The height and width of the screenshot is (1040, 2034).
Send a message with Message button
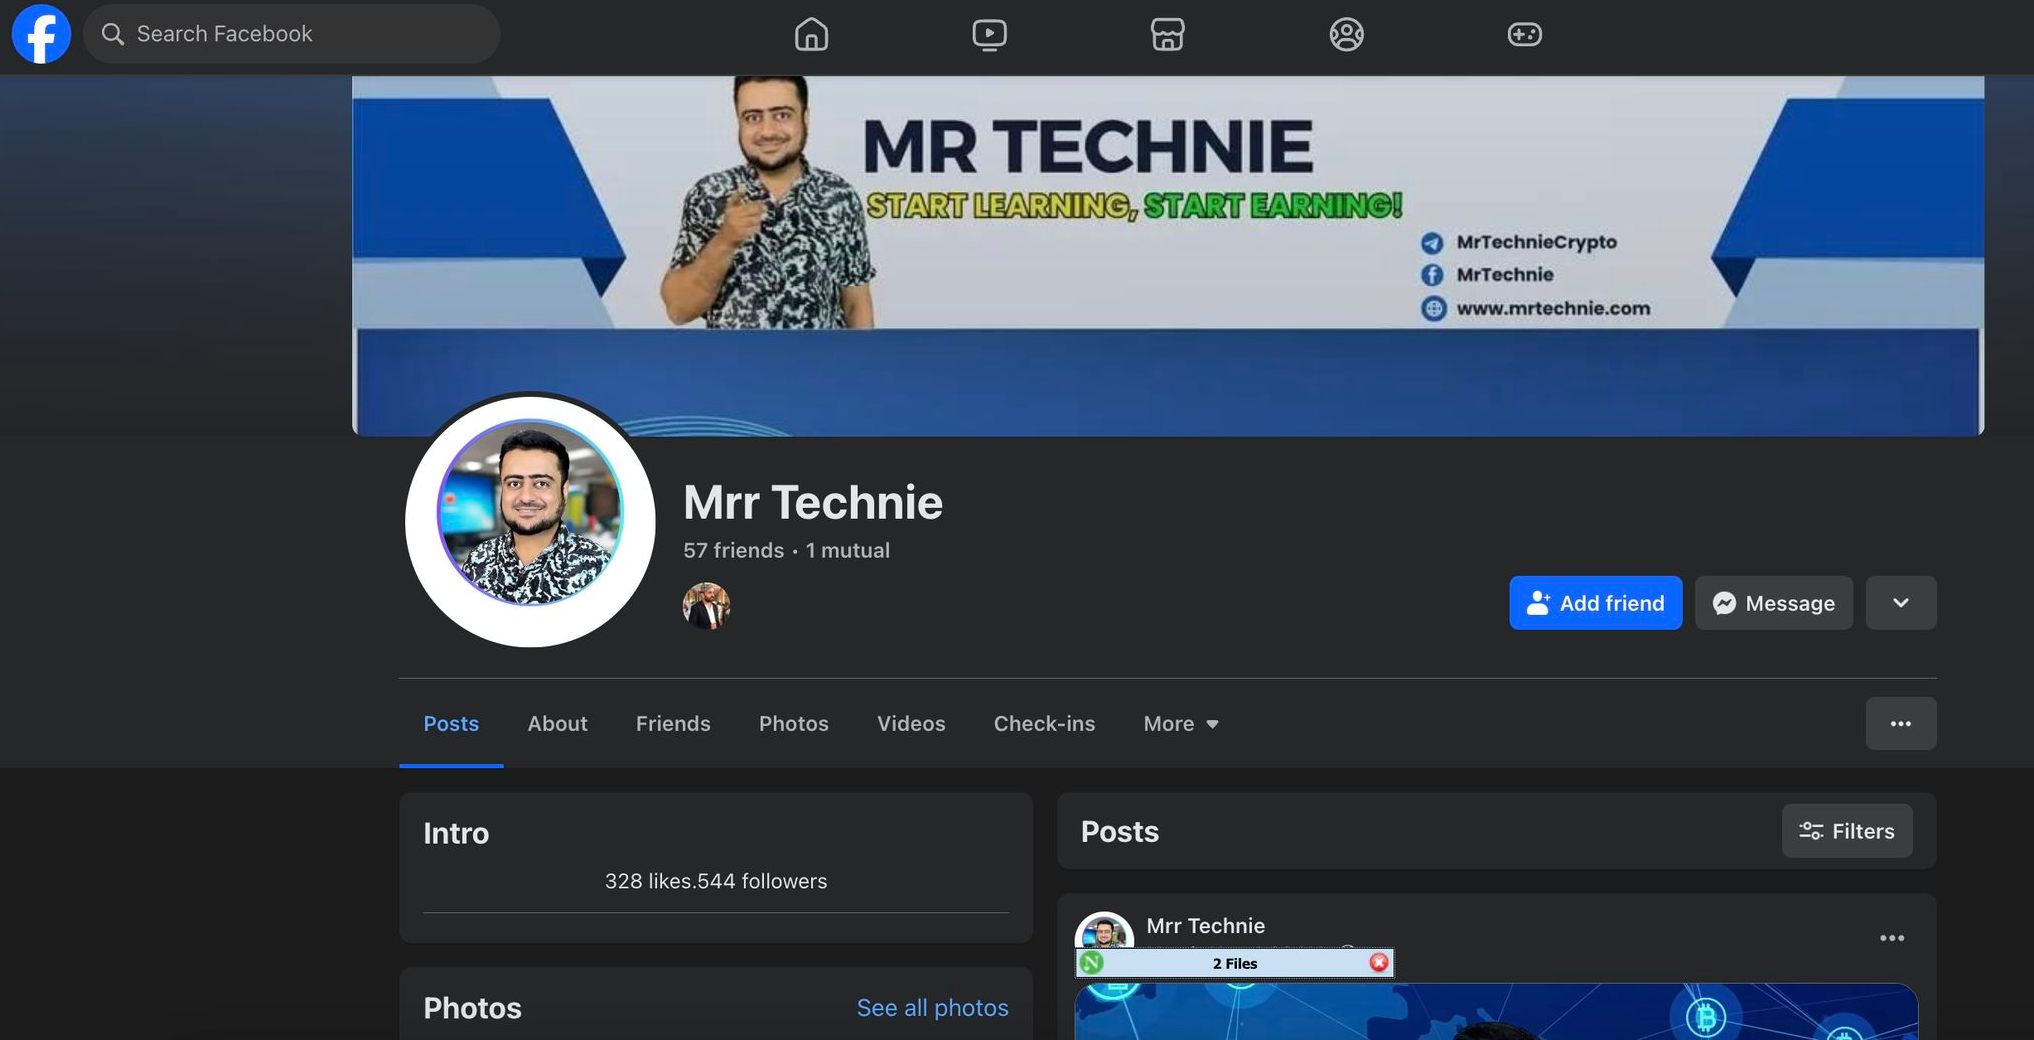pyautogui.click(x=1773, y=603)
